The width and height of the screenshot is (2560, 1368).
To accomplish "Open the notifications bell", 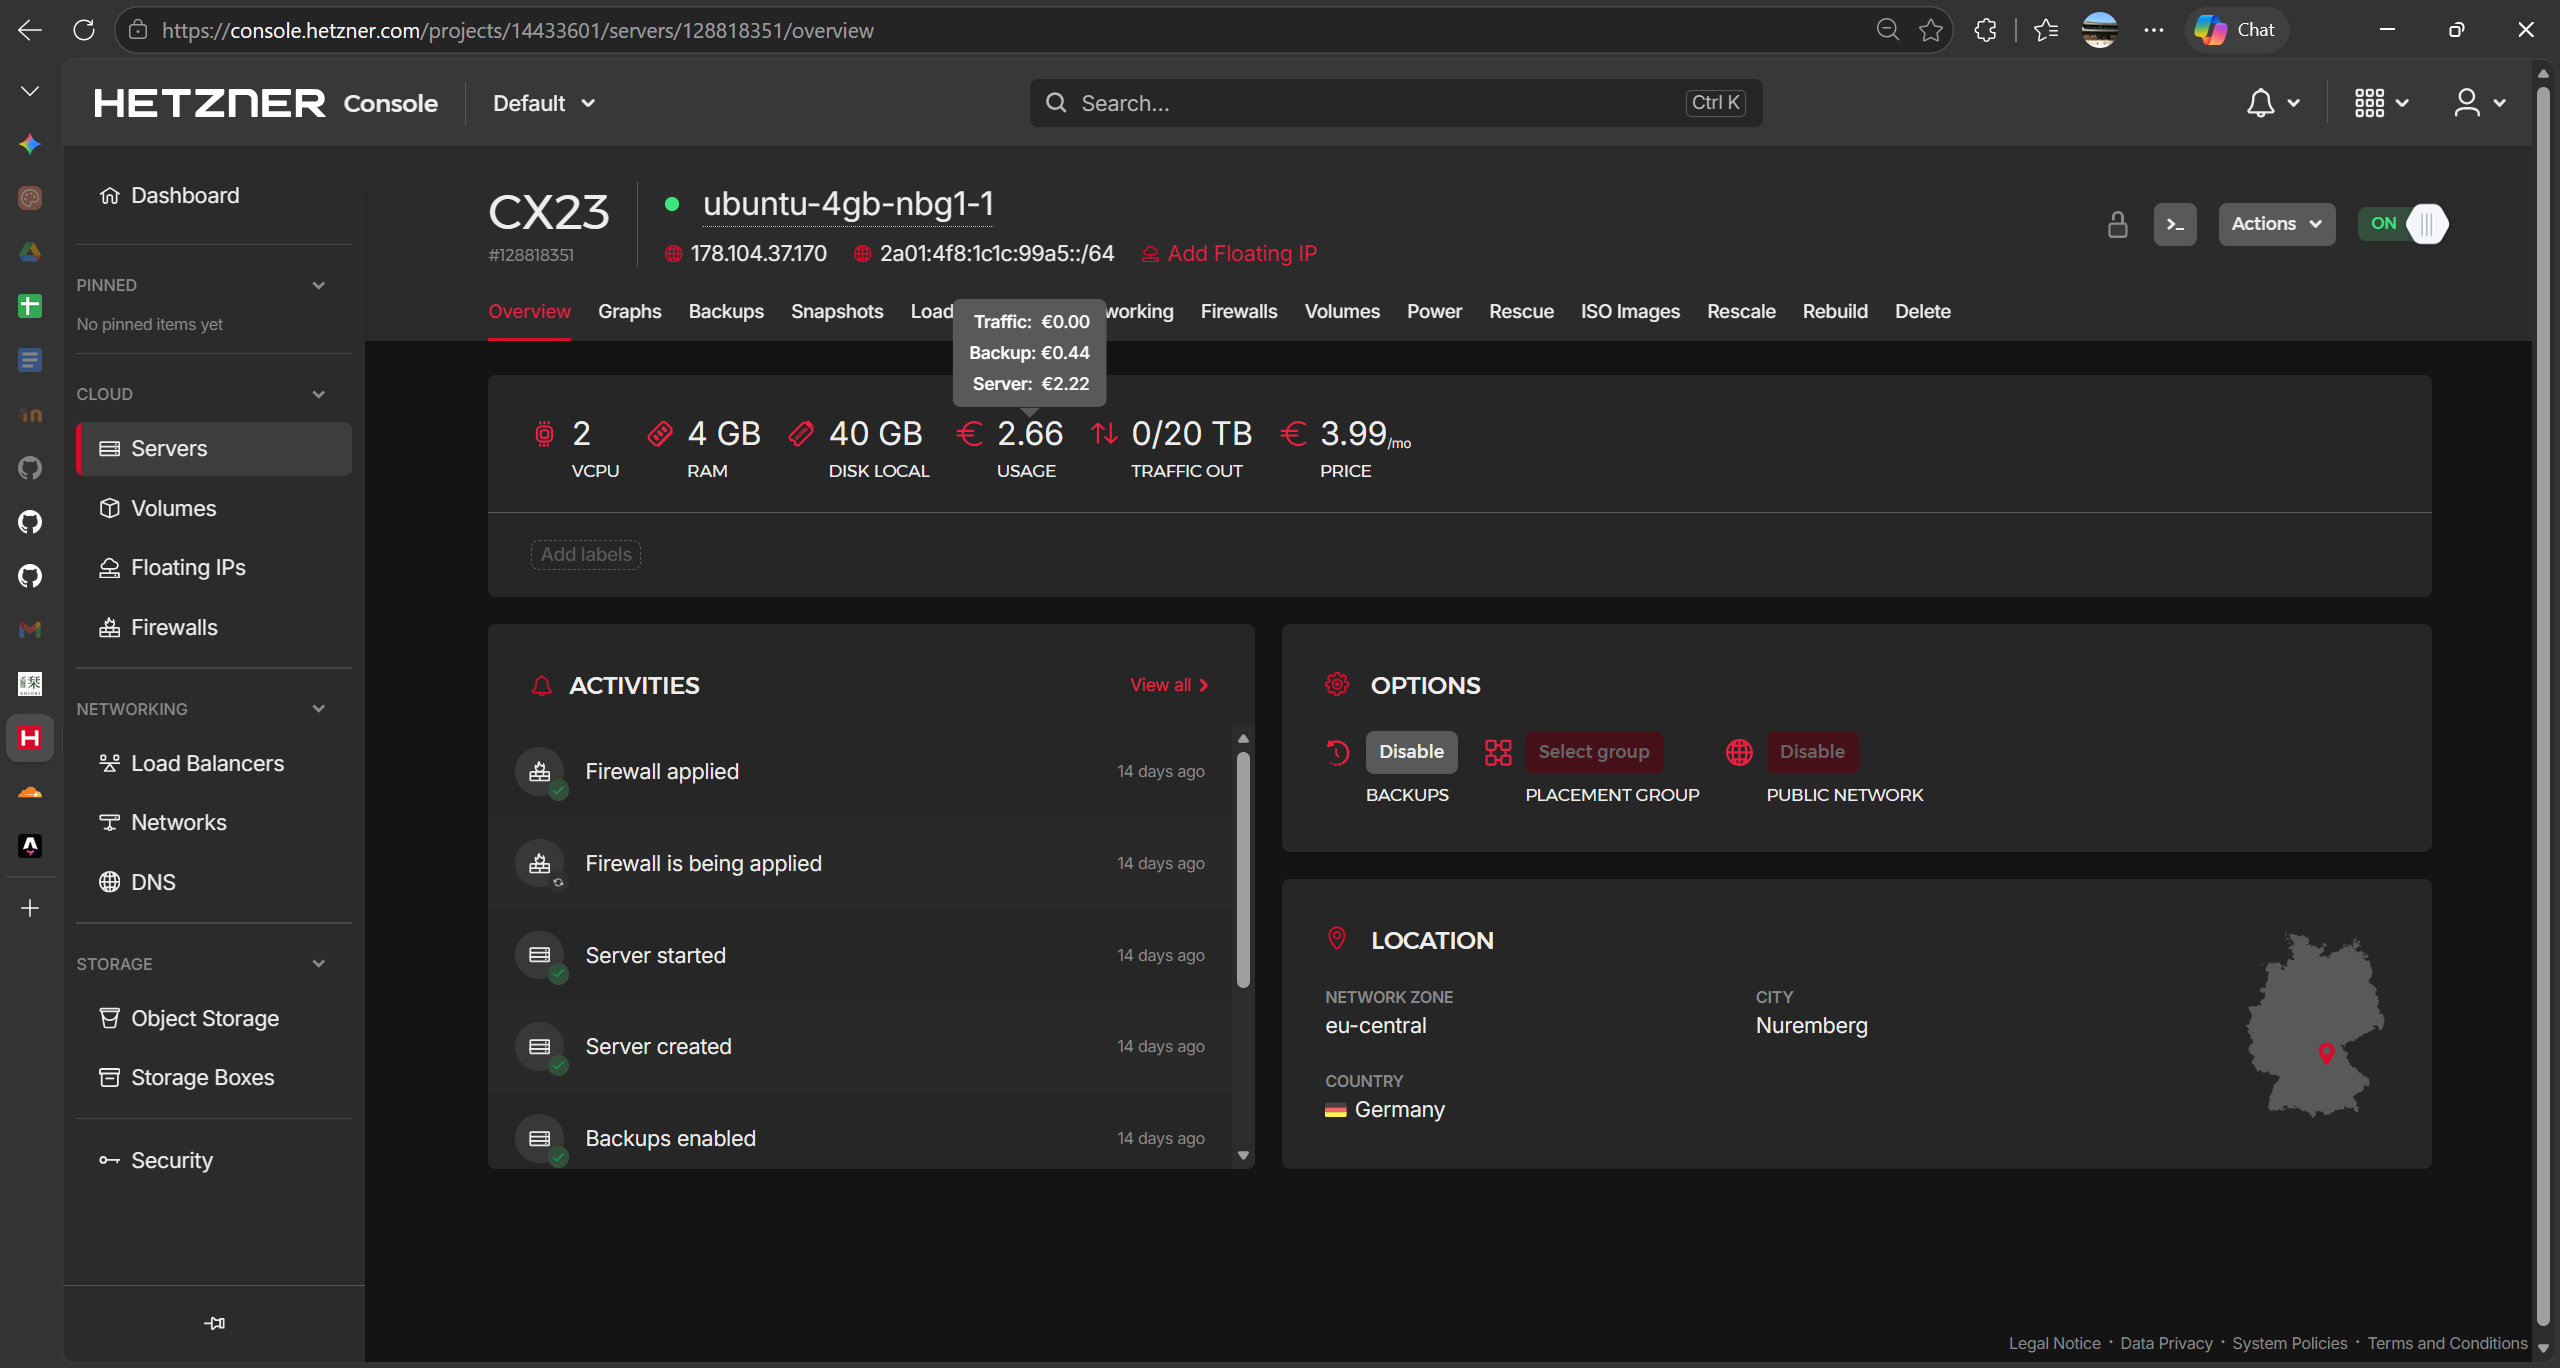I will click(x=2260, y=103).
